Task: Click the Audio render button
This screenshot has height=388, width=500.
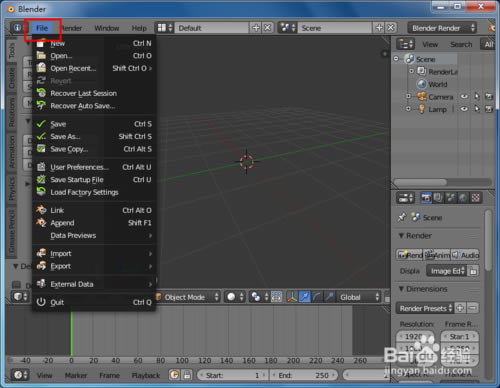Action: coord(465,255)
